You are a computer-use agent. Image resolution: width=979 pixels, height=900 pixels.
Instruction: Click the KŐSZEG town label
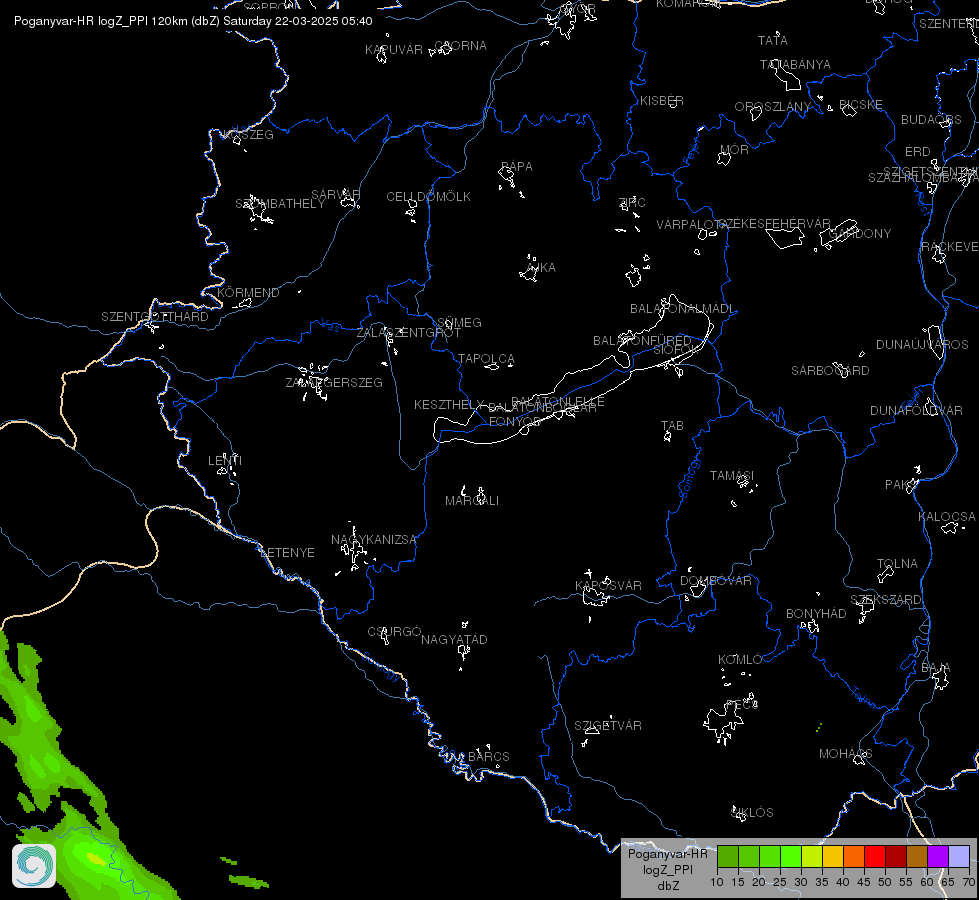(x=249, y=135)
